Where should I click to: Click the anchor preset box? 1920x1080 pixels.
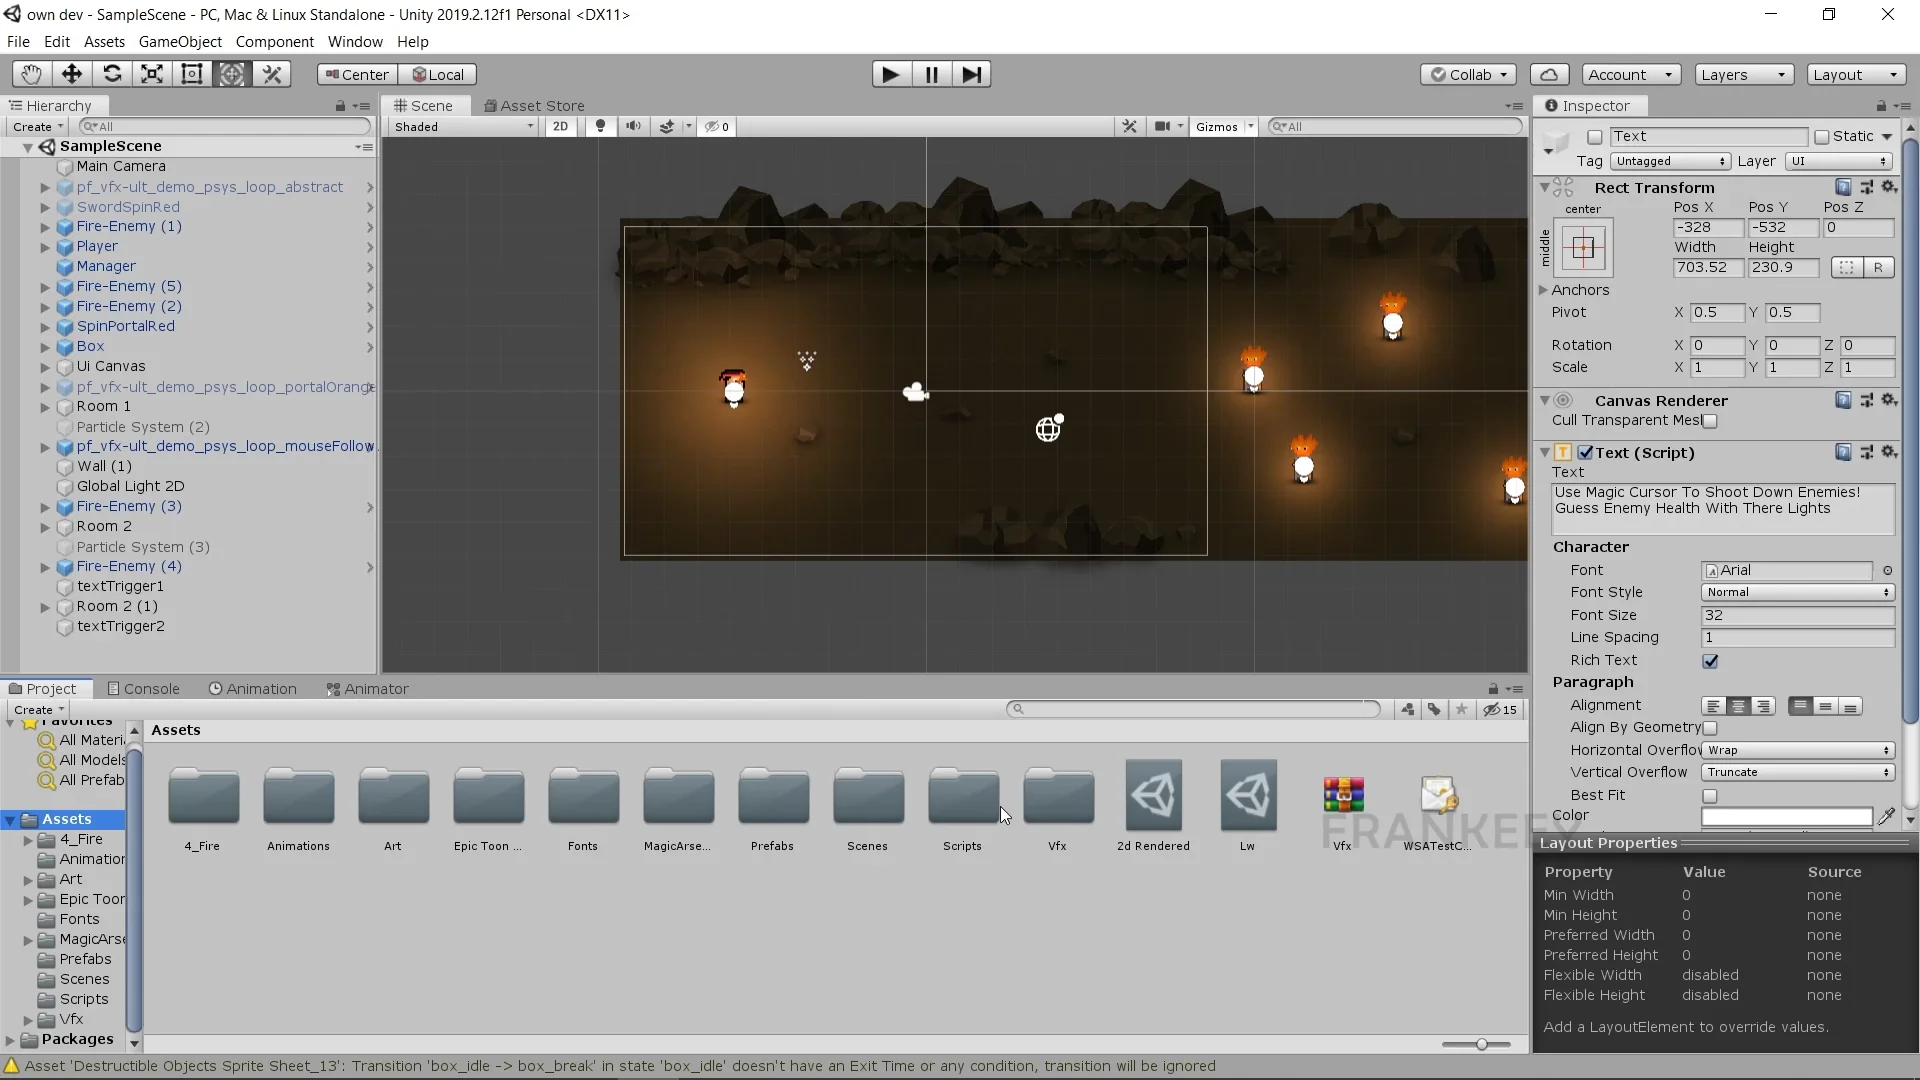click(1583, 247)
